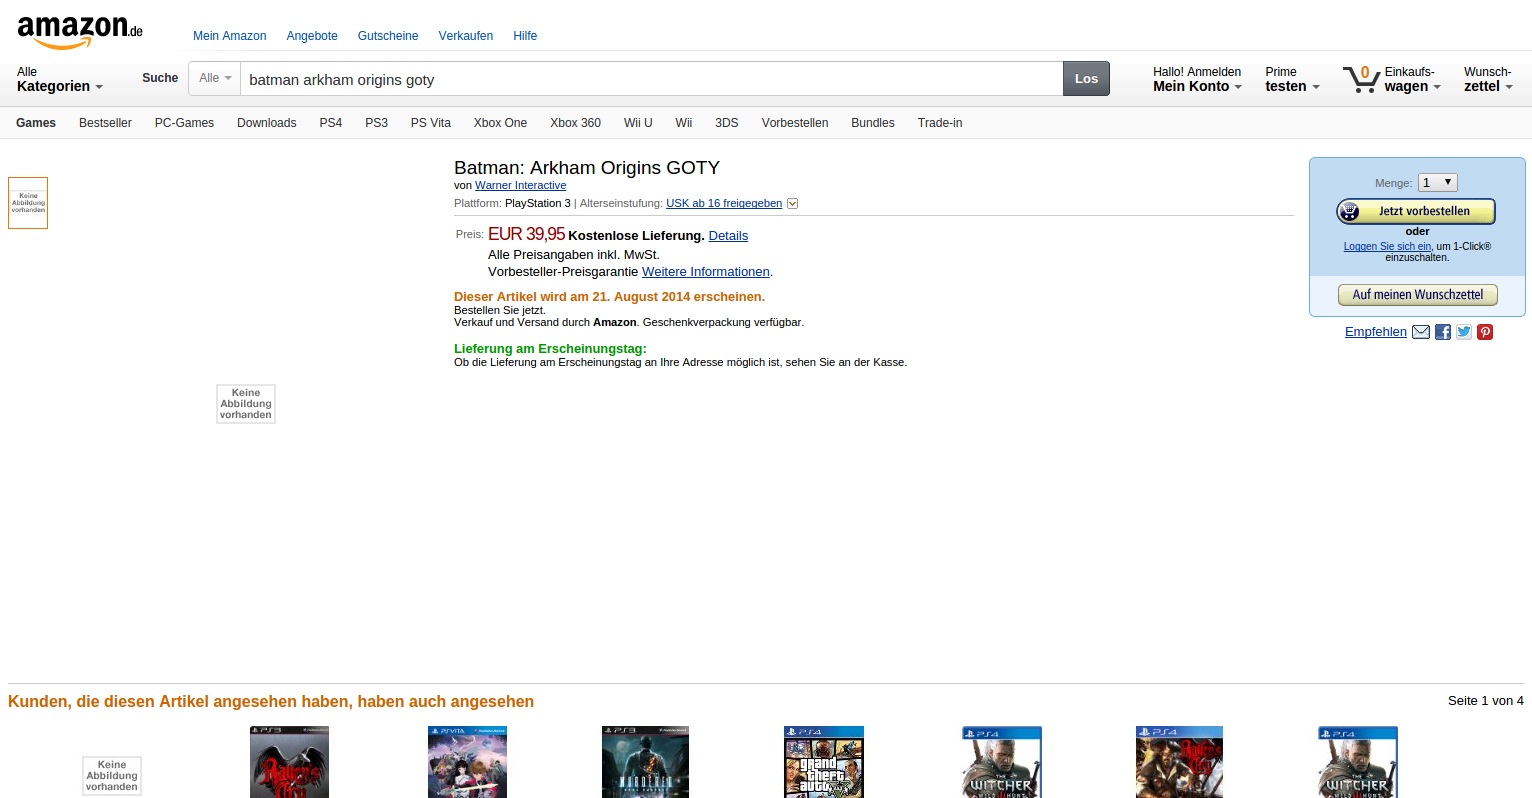Viewport: 1532px width, 798px height.
Task: Expand the USK age rating info arrow
Action: [x=793, y=204]
